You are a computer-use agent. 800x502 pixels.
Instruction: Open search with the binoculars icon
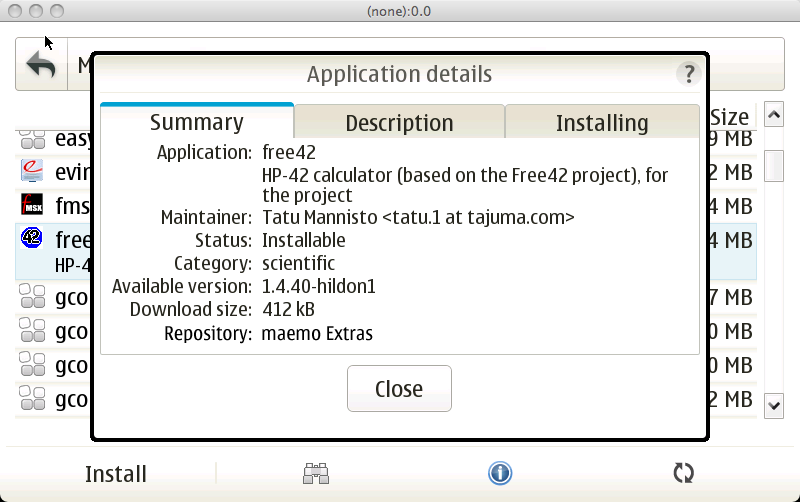point(316,473)
